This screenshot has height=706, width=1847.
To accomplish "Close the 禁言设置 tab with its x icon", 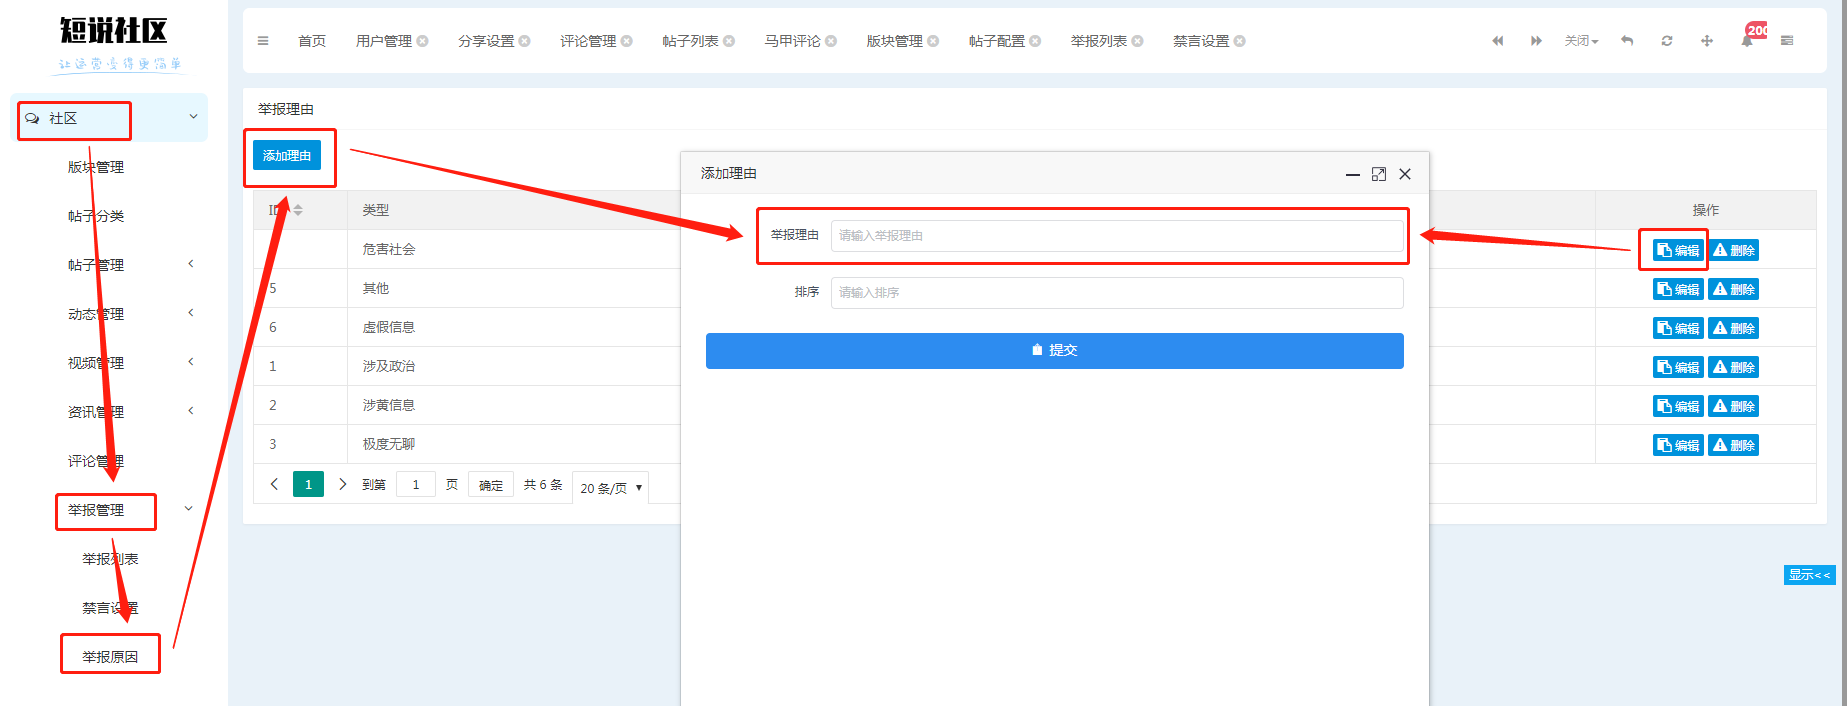I will [1240, 41].
